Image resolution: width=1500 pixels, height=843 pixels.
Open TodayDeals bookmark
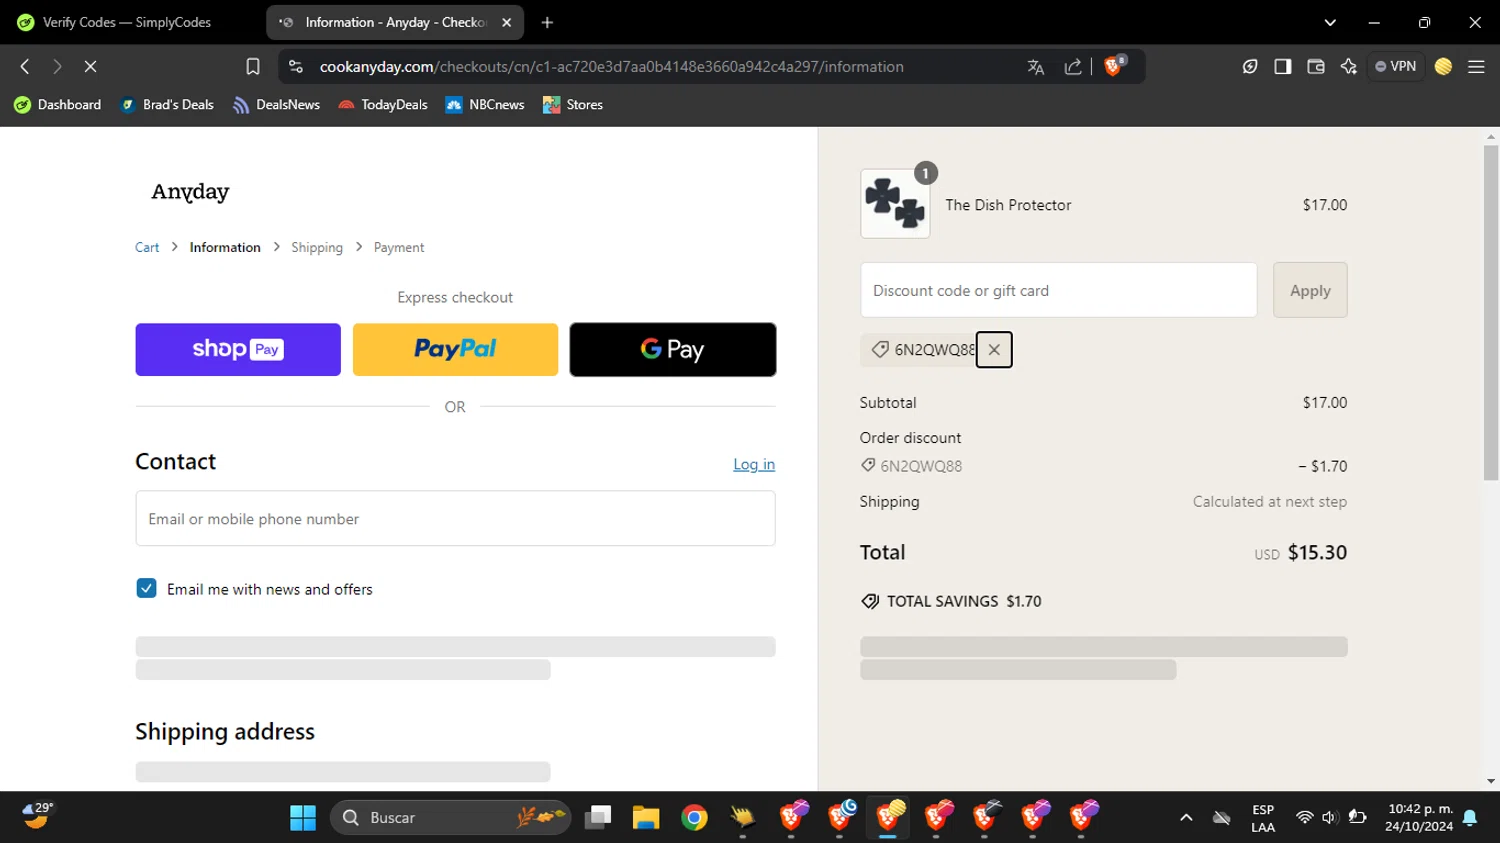click(383, 105)
